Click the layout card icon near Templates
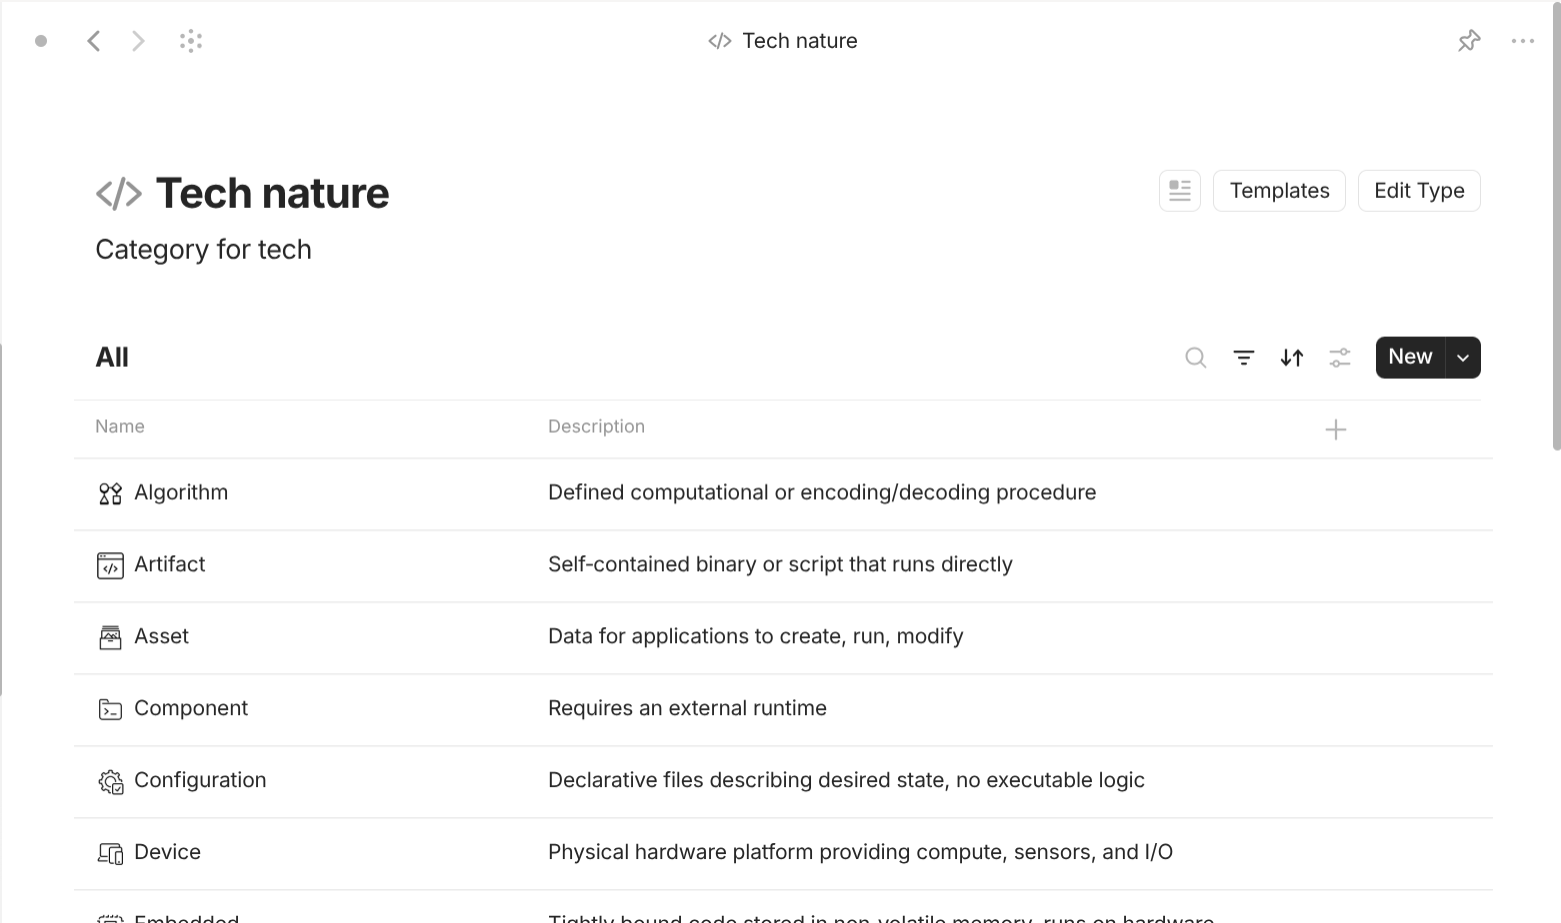Viewport: 1561px width, 923px height. (x=1179, y=190)
